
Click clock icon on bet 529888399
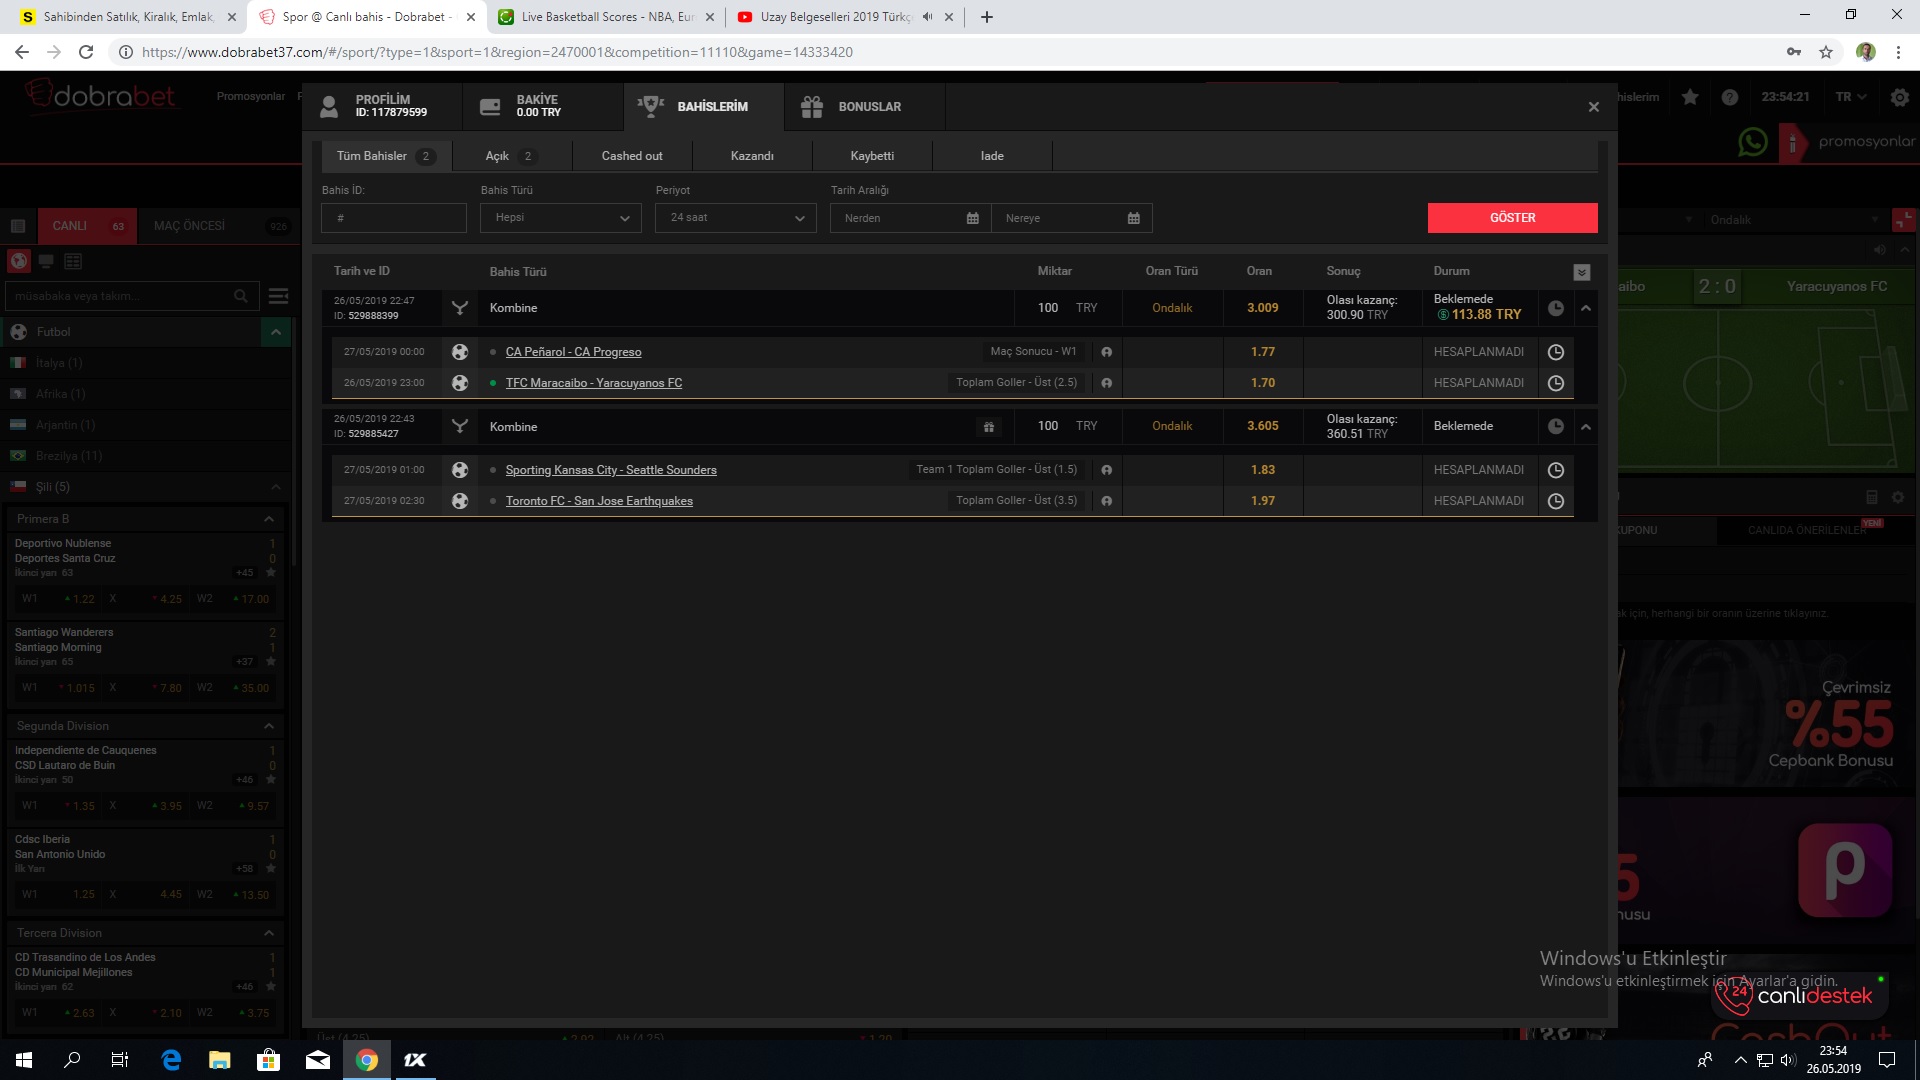coord(1556,308)
